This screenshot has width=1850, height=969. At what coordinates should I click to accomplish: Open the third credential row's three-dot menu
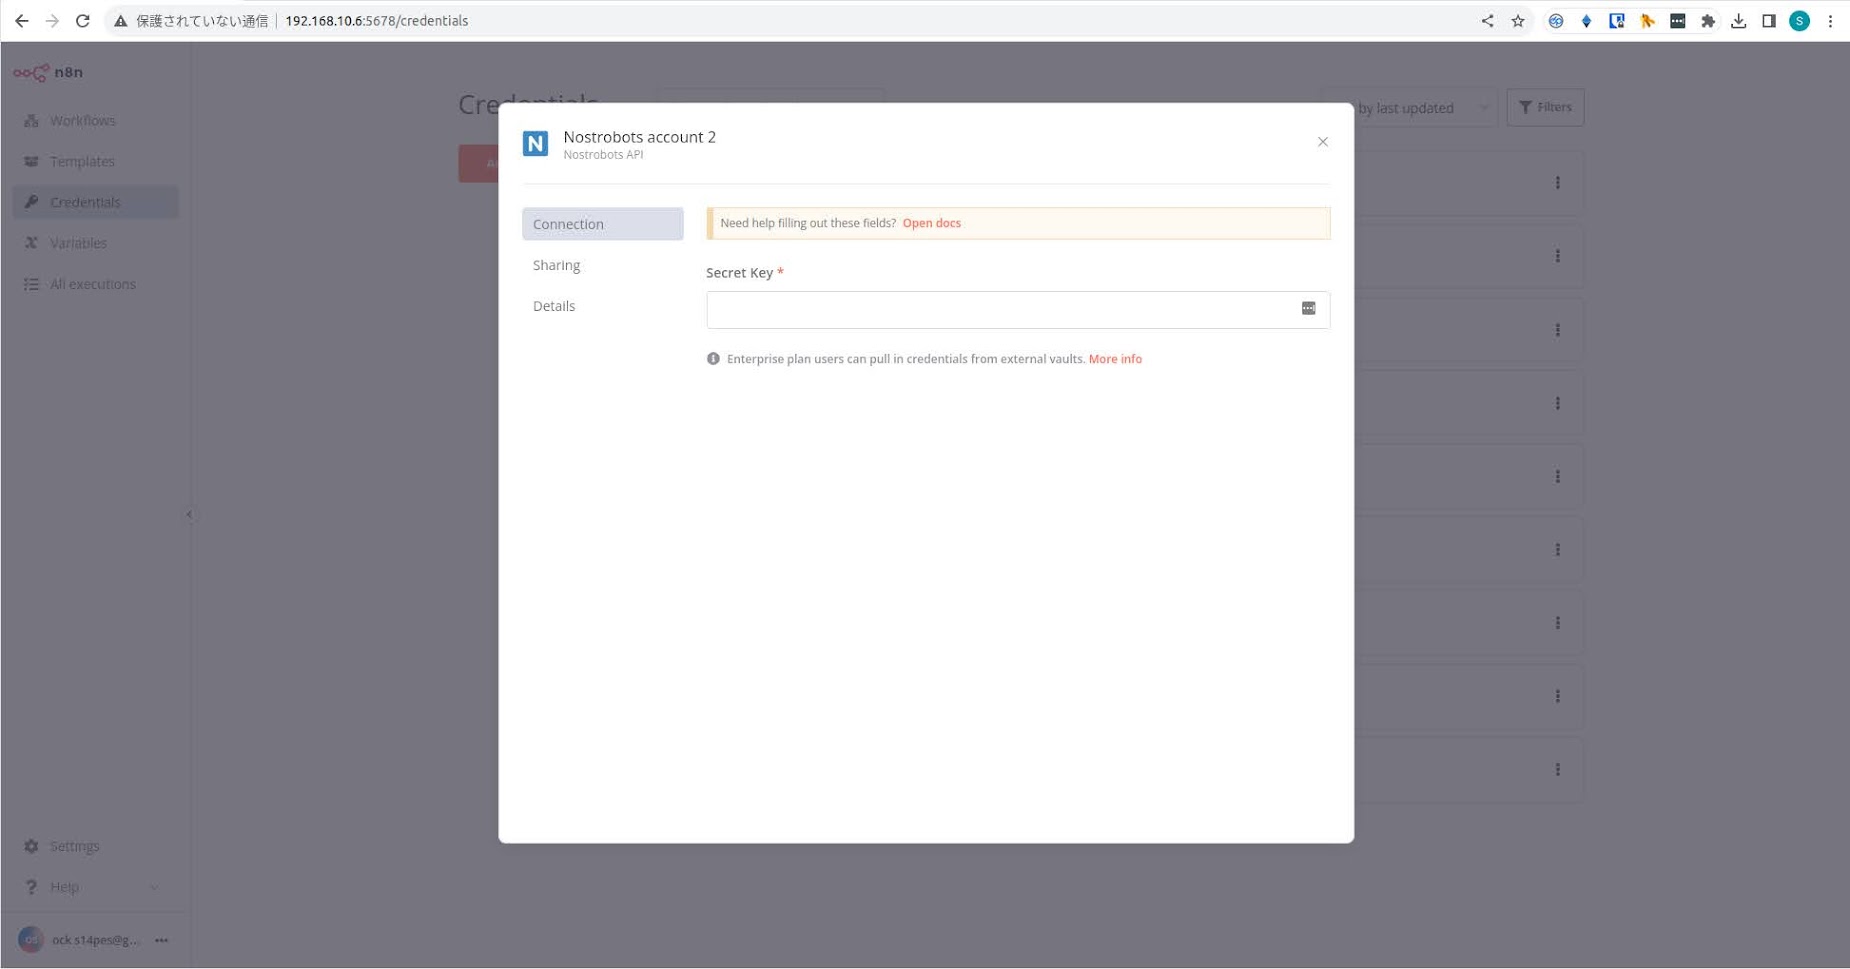pyautogui.click(x=1557, y=330)
